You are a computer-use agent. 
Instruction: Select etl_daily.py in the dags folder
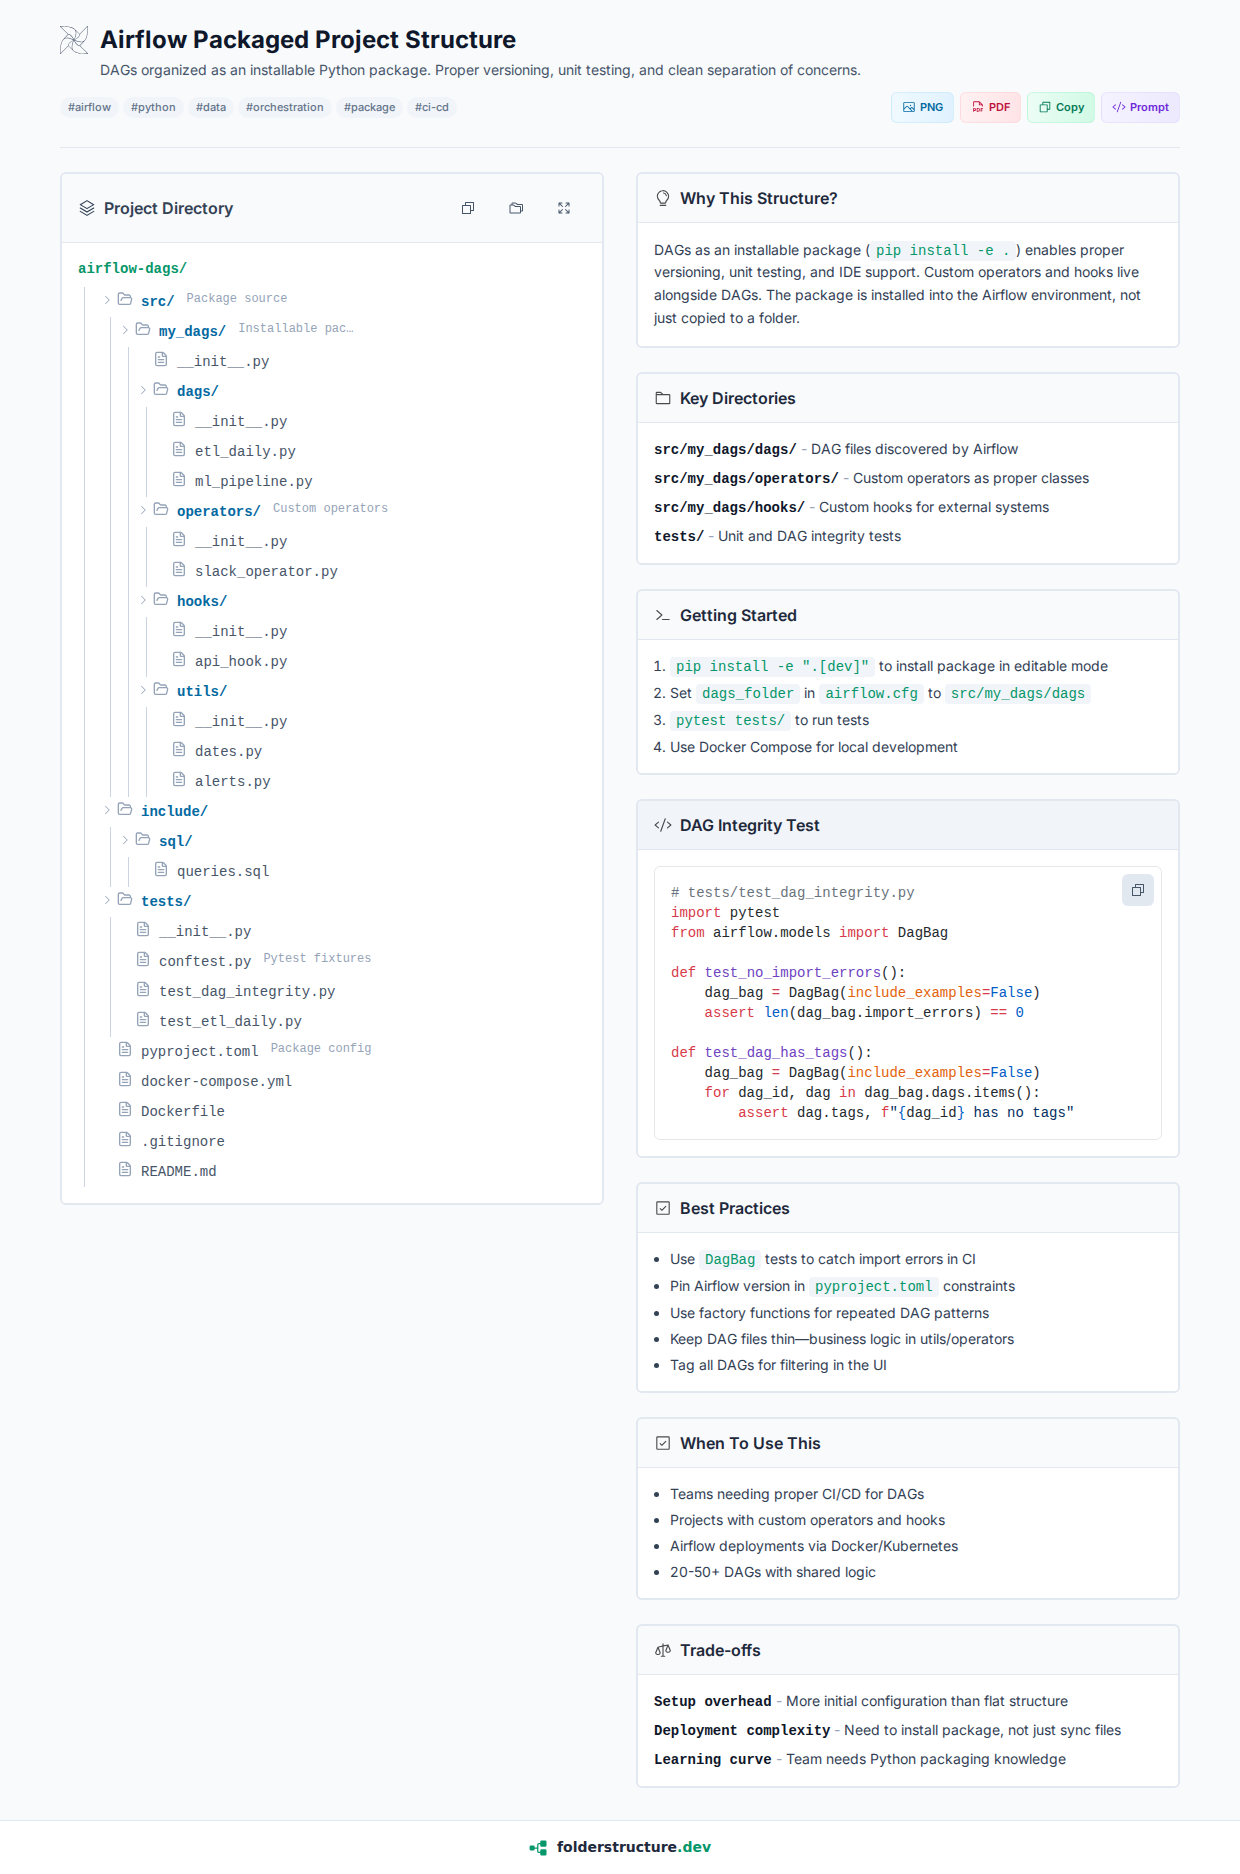click(245, 451)
